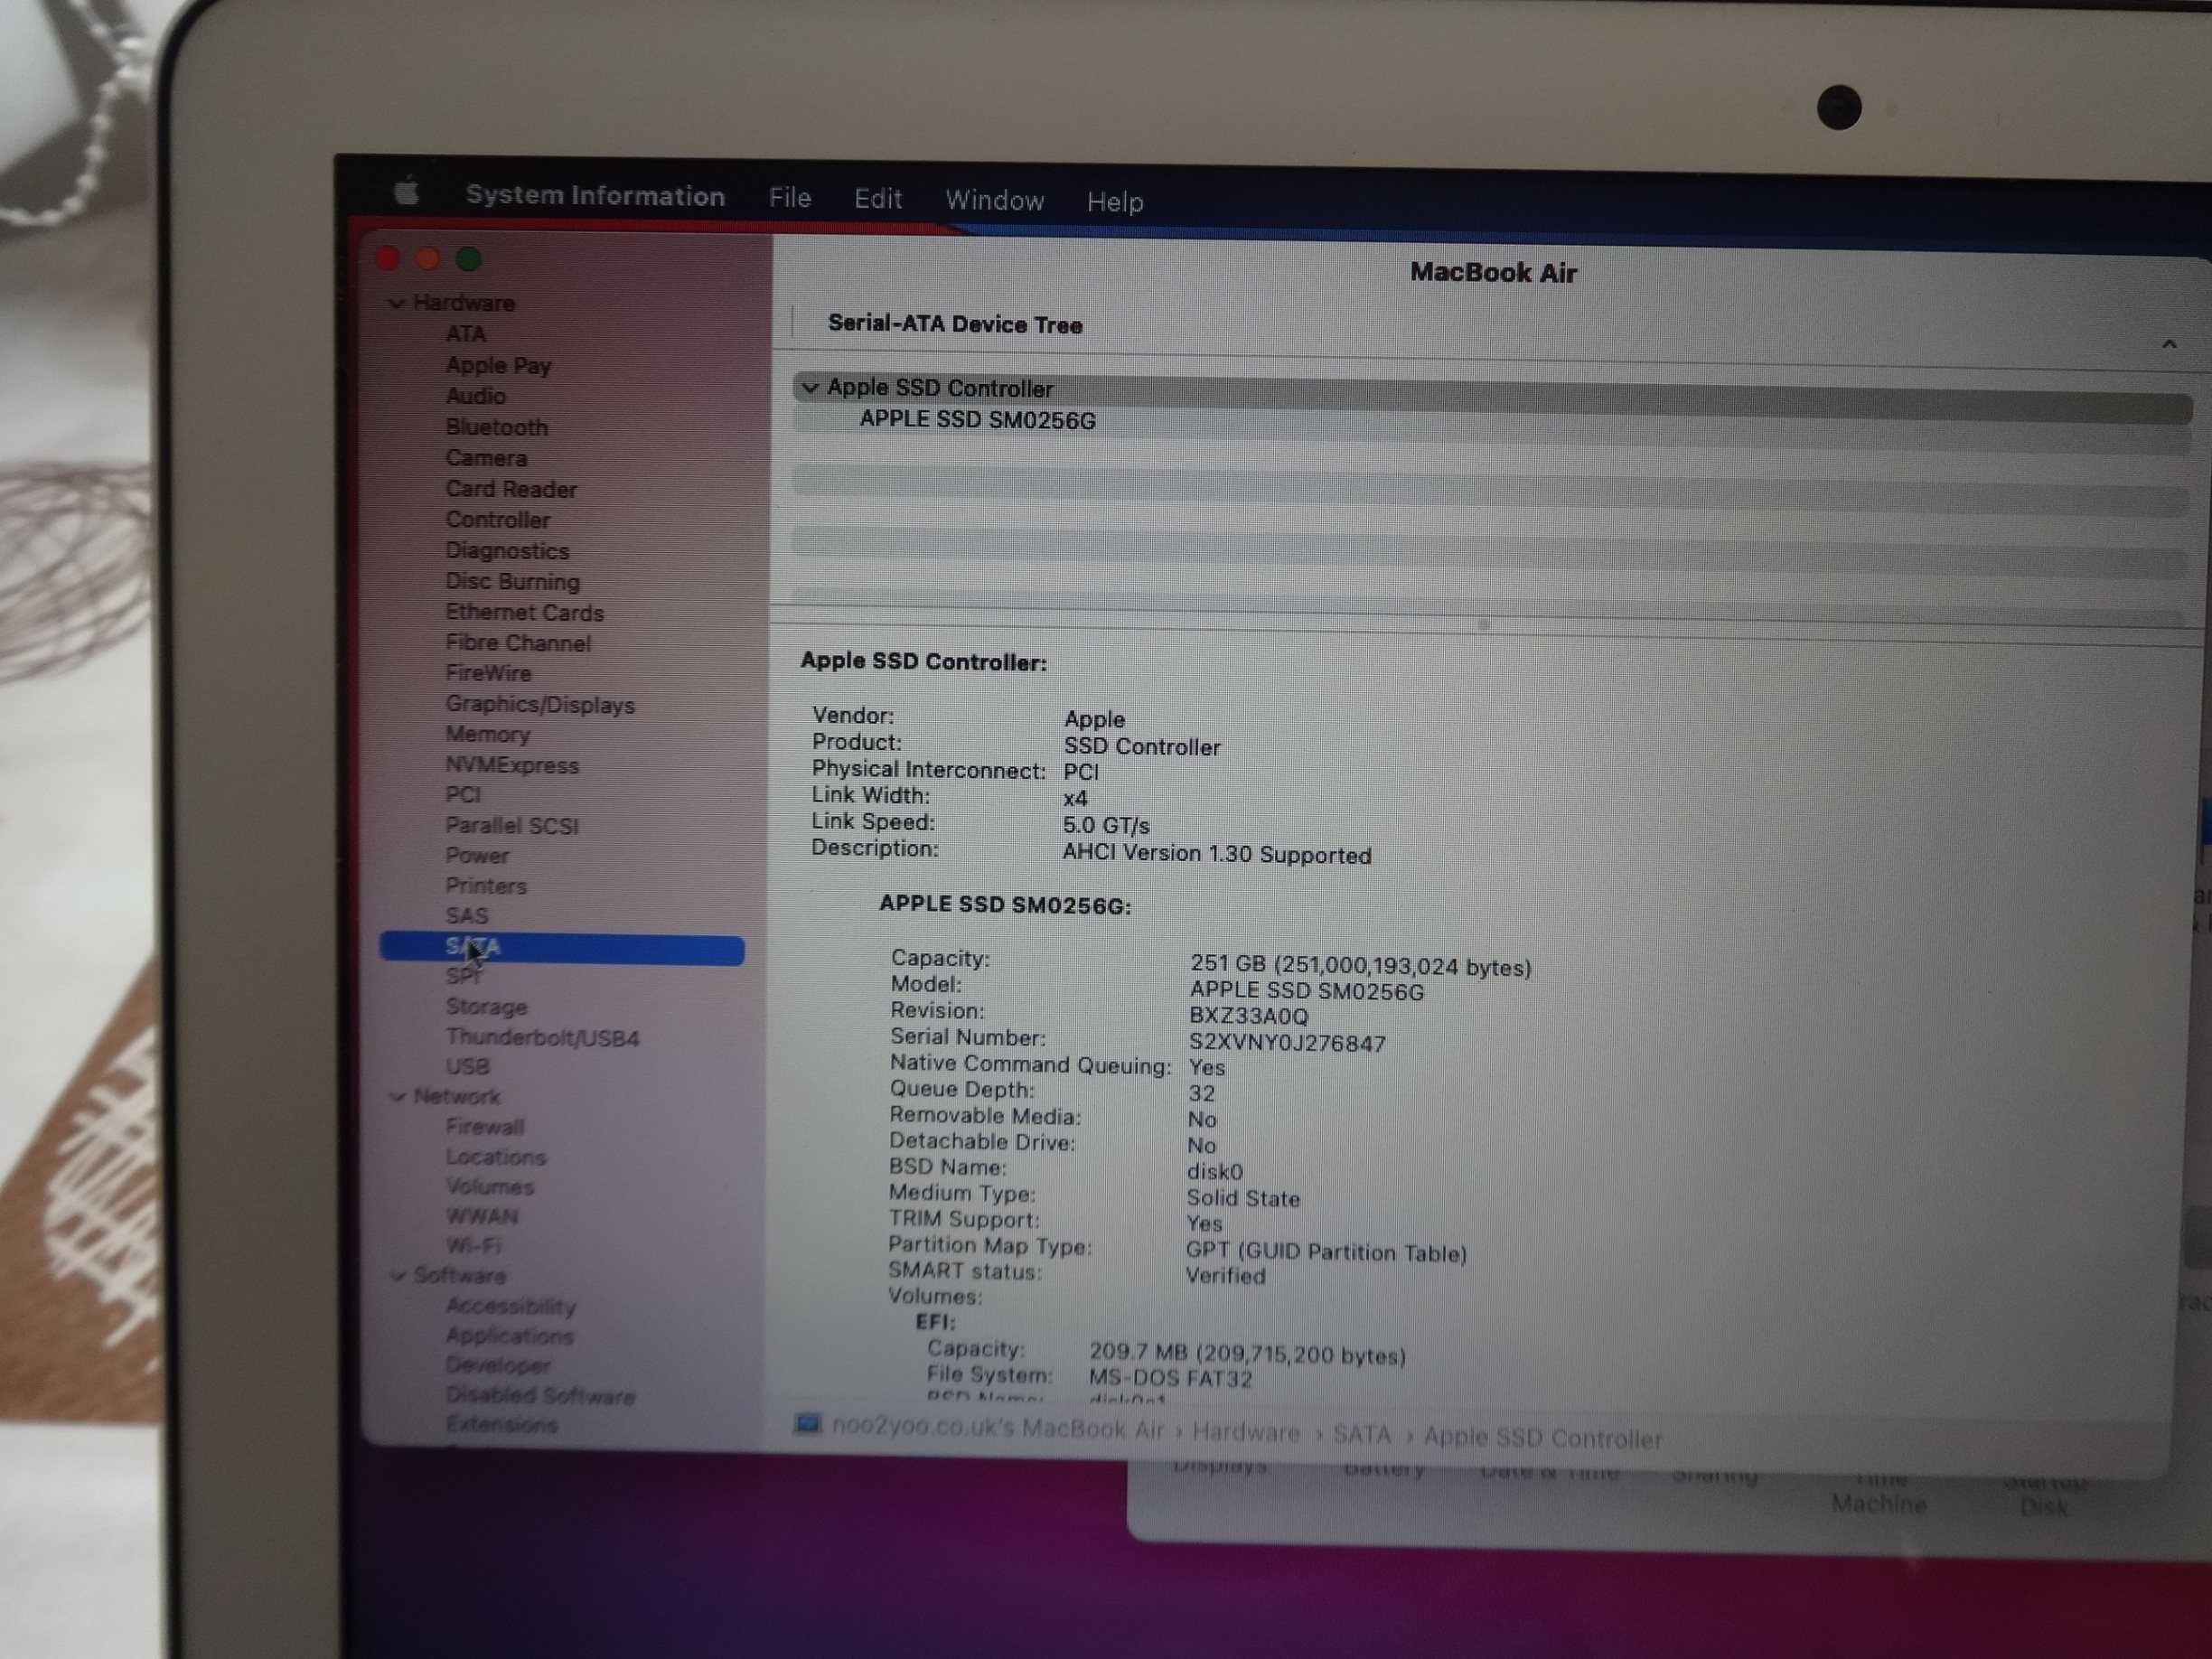Open the Help menu

(1115, 202)
